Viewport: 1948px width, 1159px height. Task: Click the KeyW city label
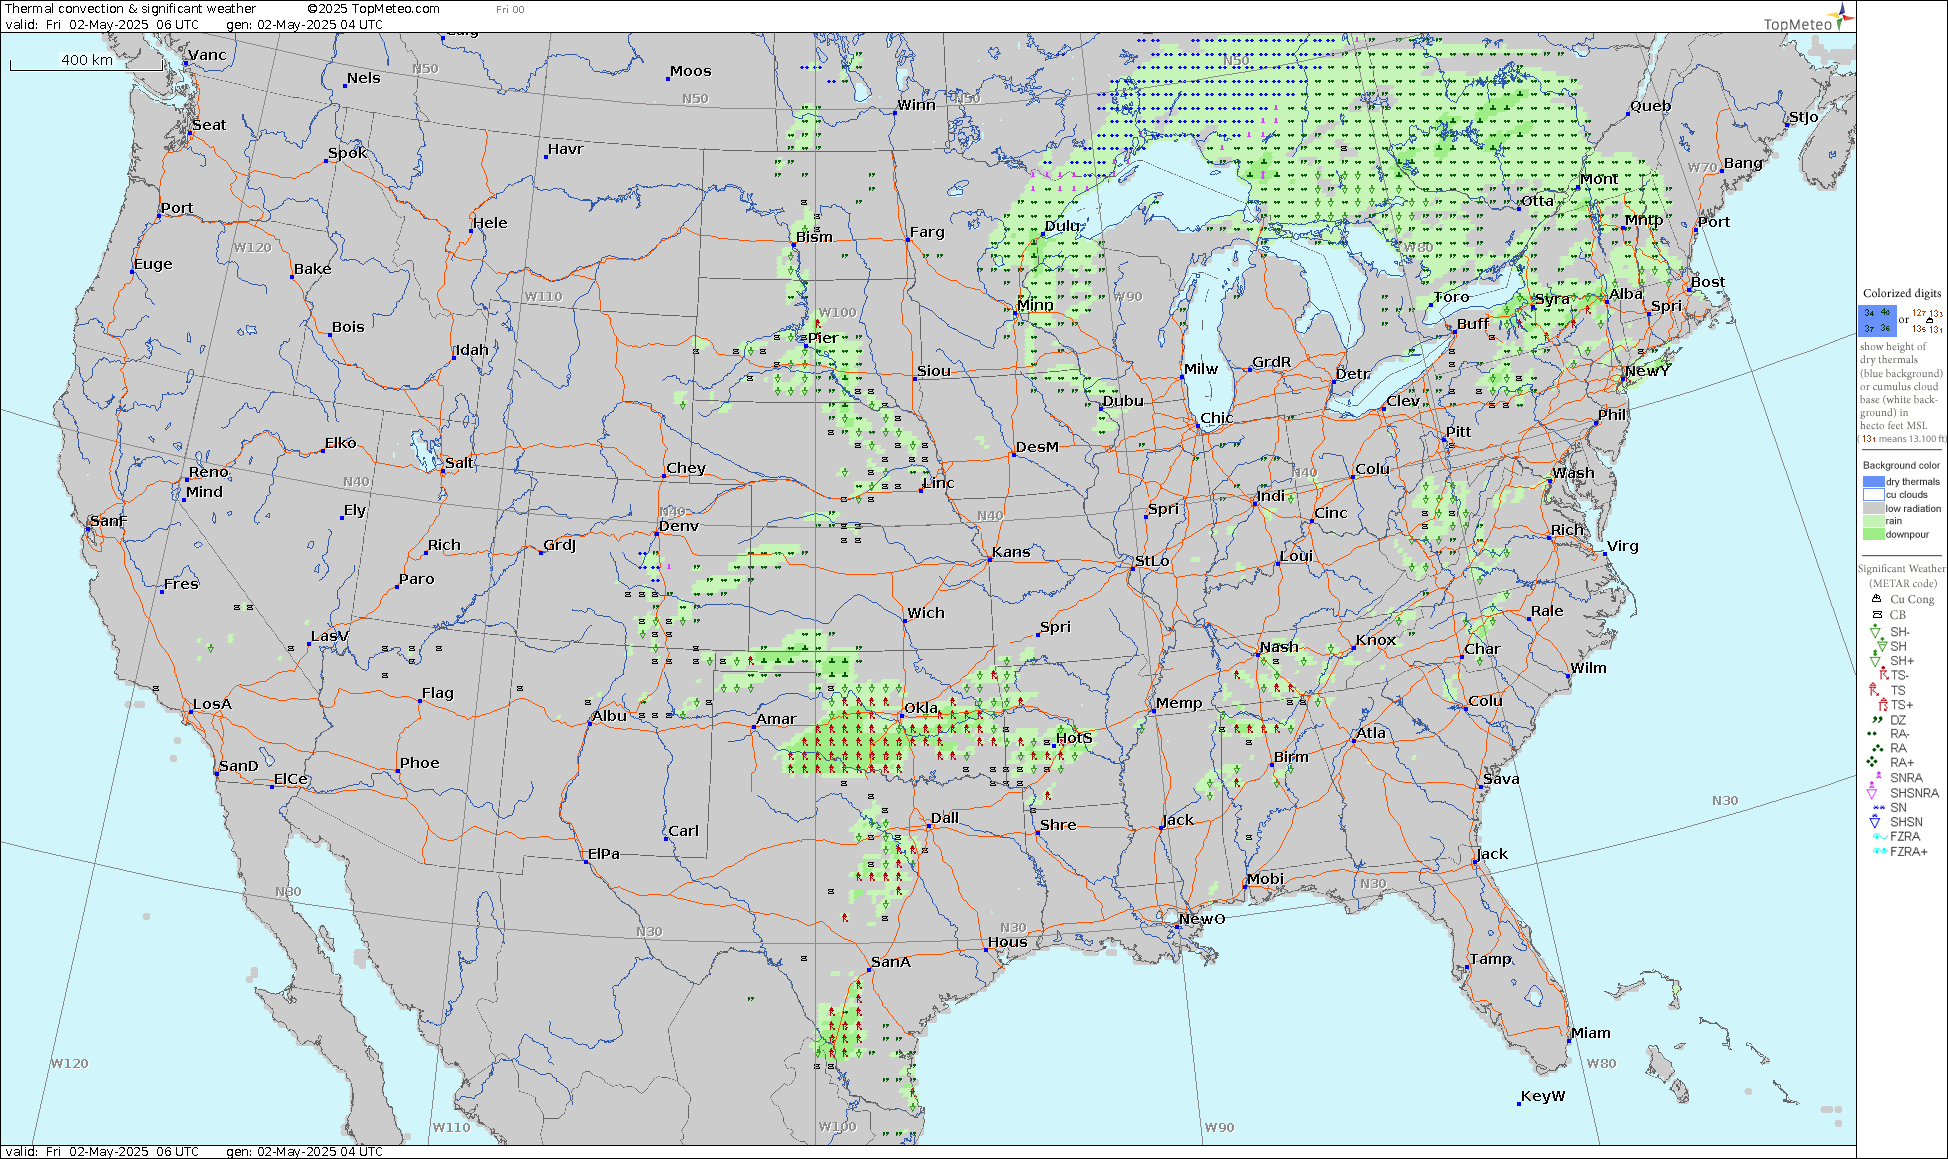(1543, 1095)
